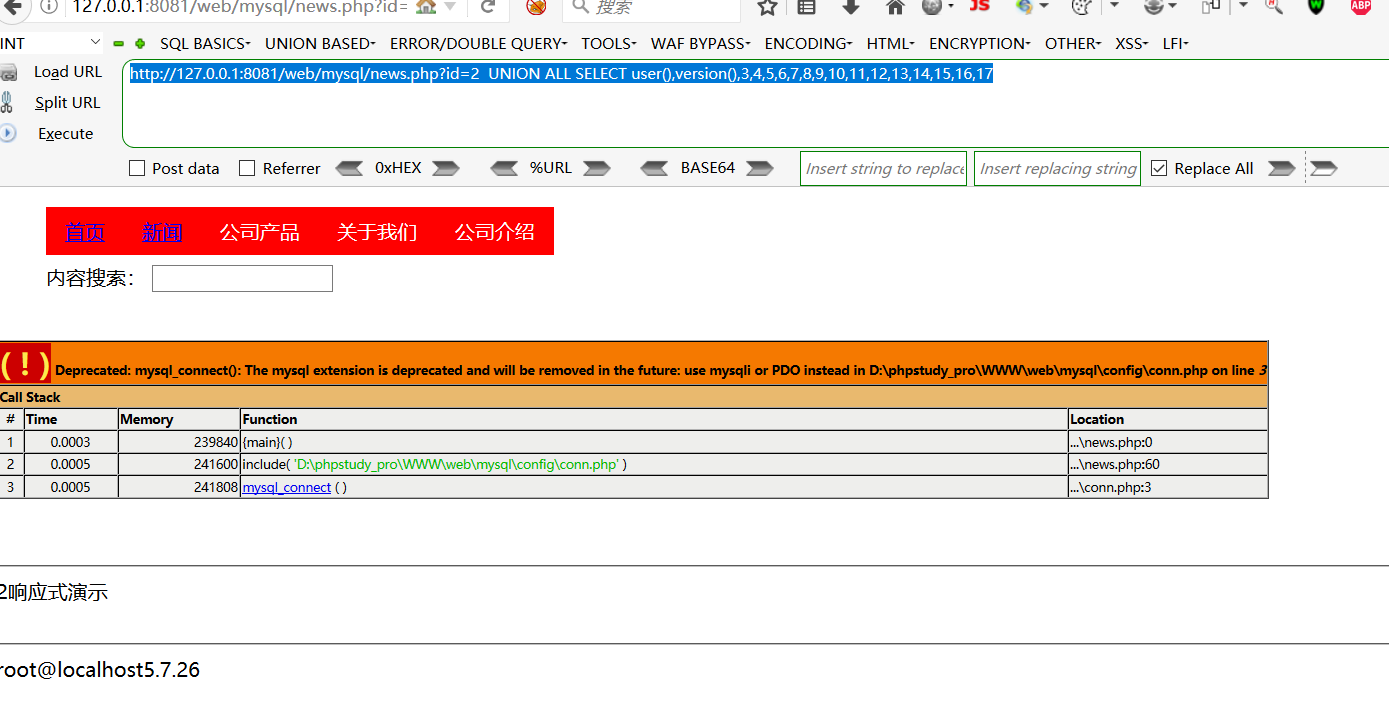Screen dimensions: 1389x719
Task: Click the red JS toolbar icon
Action: 980,6
